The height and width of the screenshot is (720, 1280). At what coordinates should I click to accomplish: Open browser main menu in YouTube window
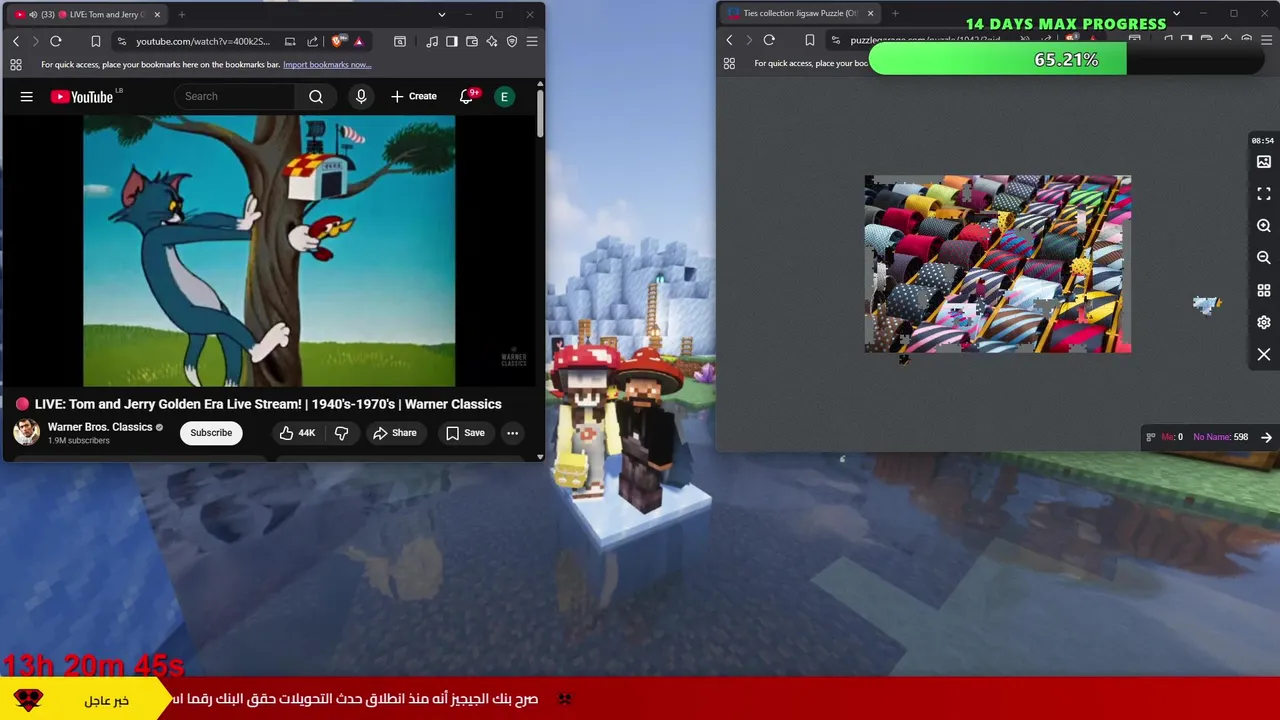tap(532, 41)
